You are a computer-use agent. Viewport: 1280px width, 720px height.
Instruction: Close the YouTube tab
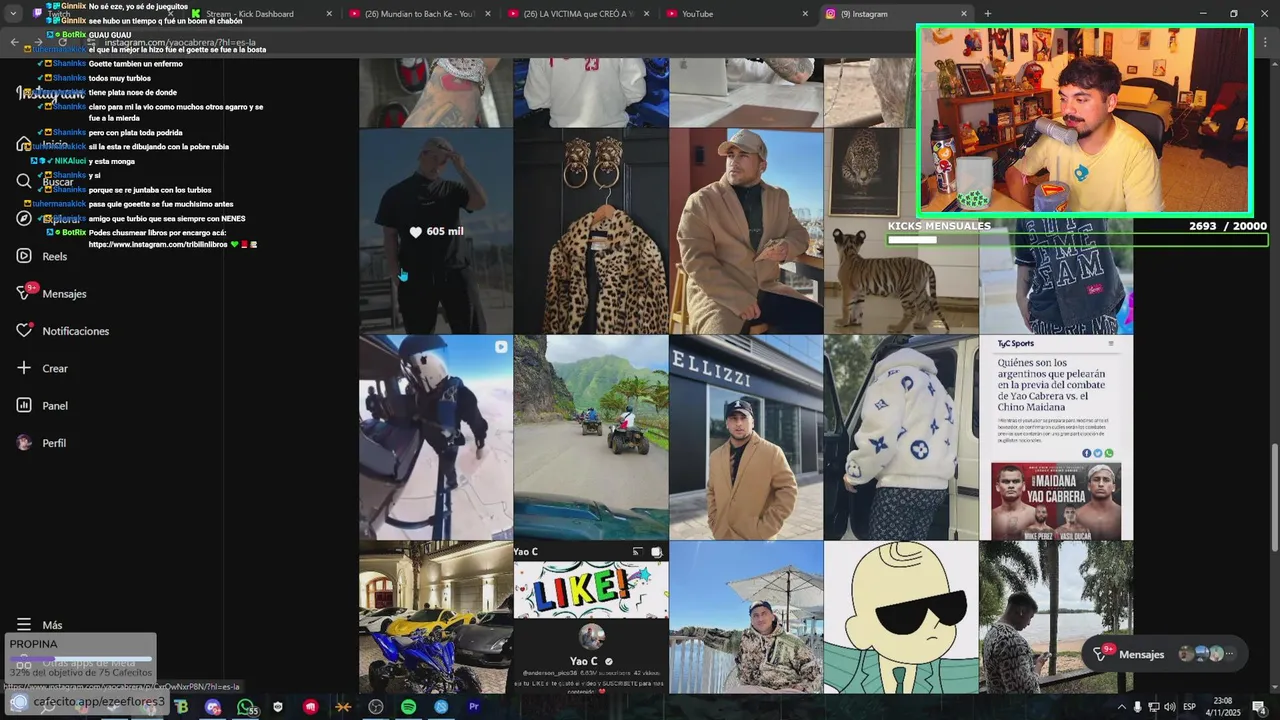805,14
